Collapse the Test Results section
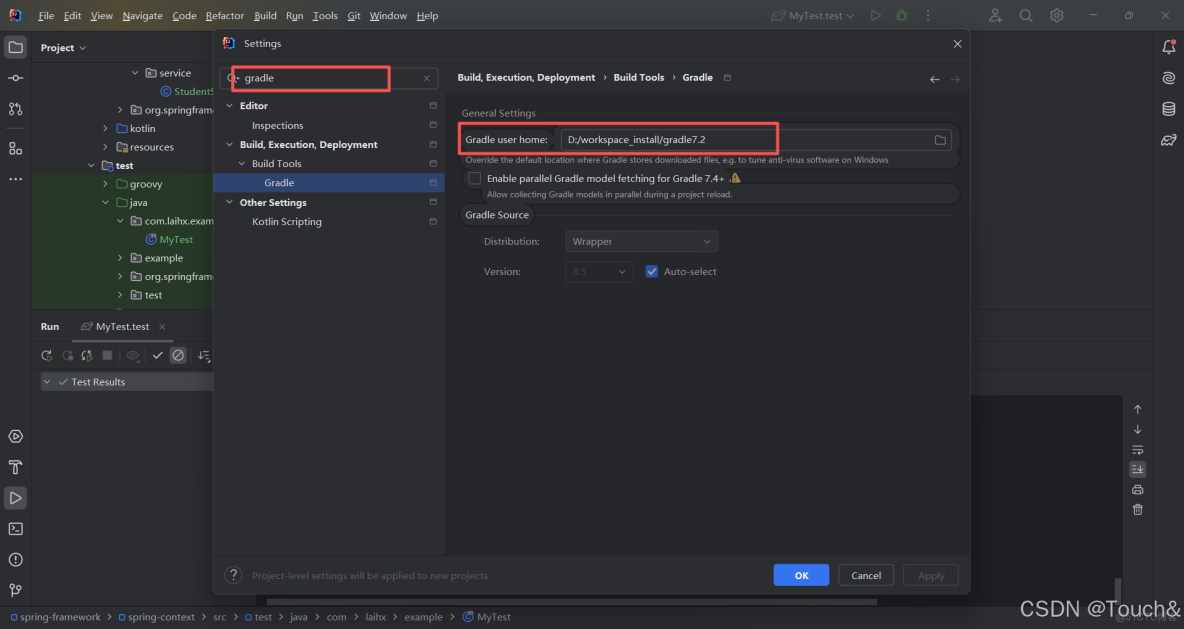This screenshot has height=629, width=1184. pos(46,381)
